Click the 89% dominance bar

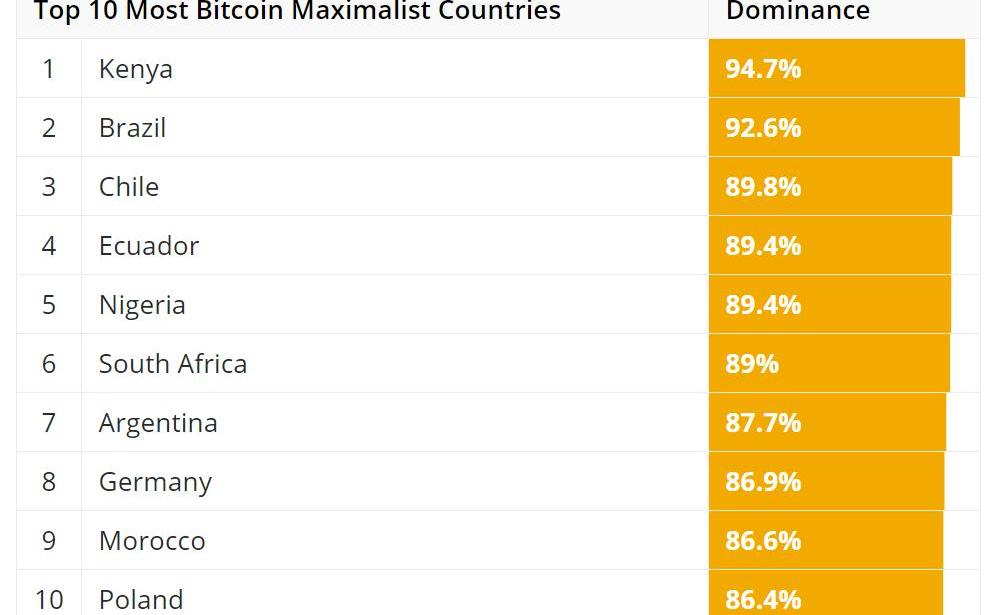coord(828,364)
